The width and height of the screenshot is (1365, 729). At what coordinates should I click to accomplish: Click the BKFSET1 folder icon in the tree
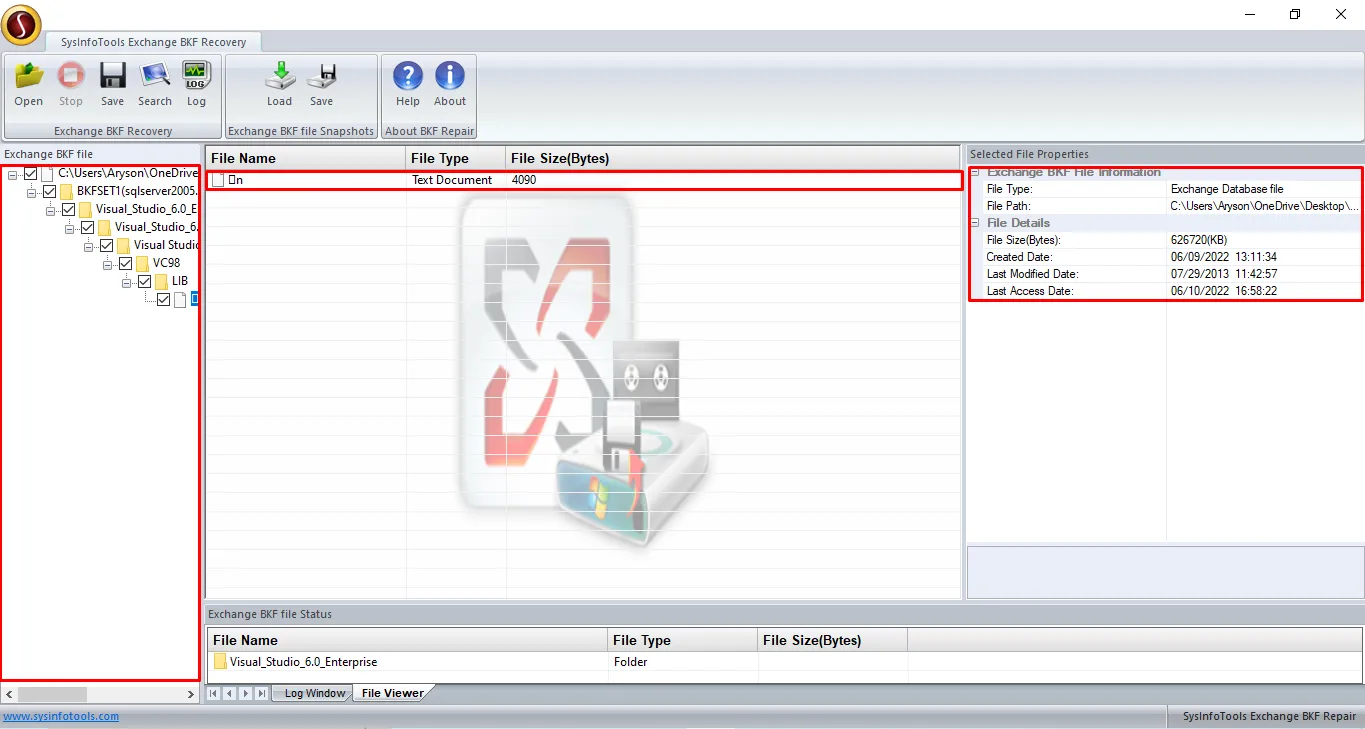(67, 192)
